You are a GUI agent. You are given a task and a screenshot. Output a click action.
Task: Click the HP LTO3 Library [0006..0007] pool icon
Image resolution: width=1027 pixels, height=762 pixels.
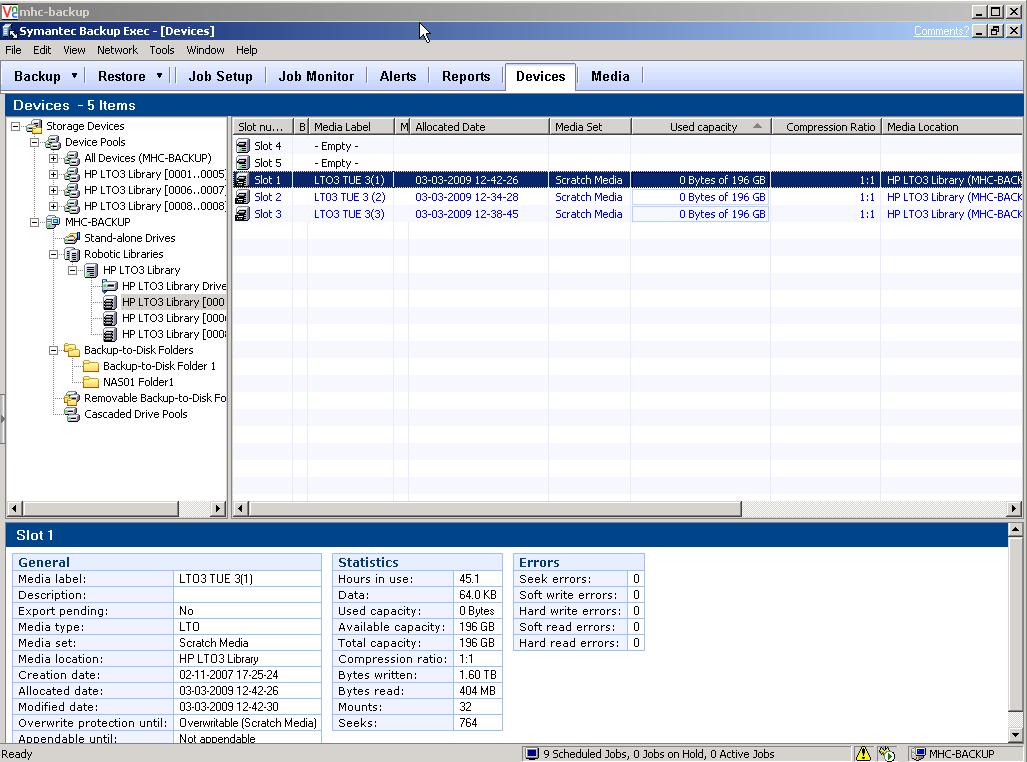point(72,190)
